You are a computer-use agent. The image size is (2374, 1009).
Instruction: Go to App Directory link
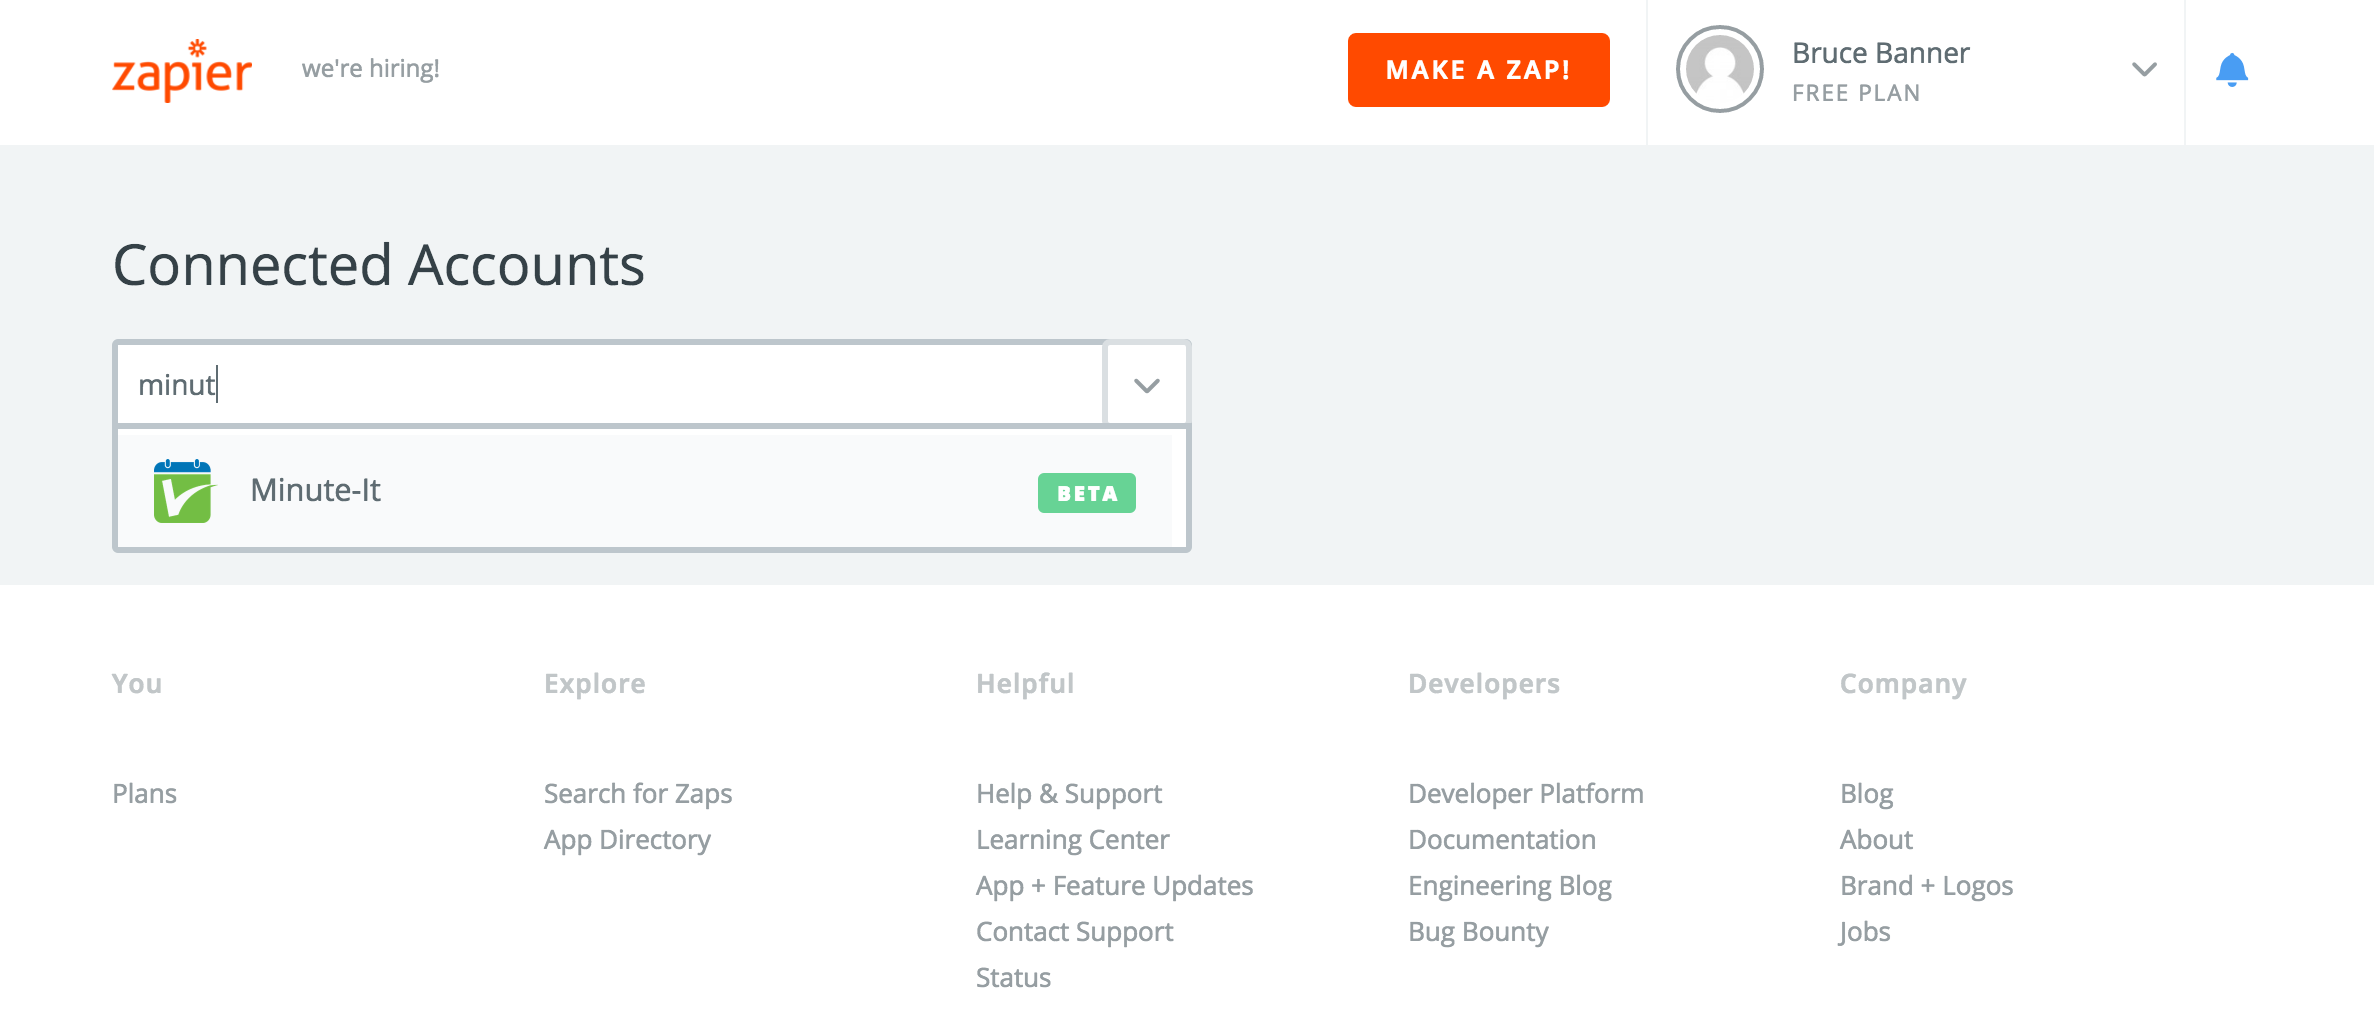(627, 840)
